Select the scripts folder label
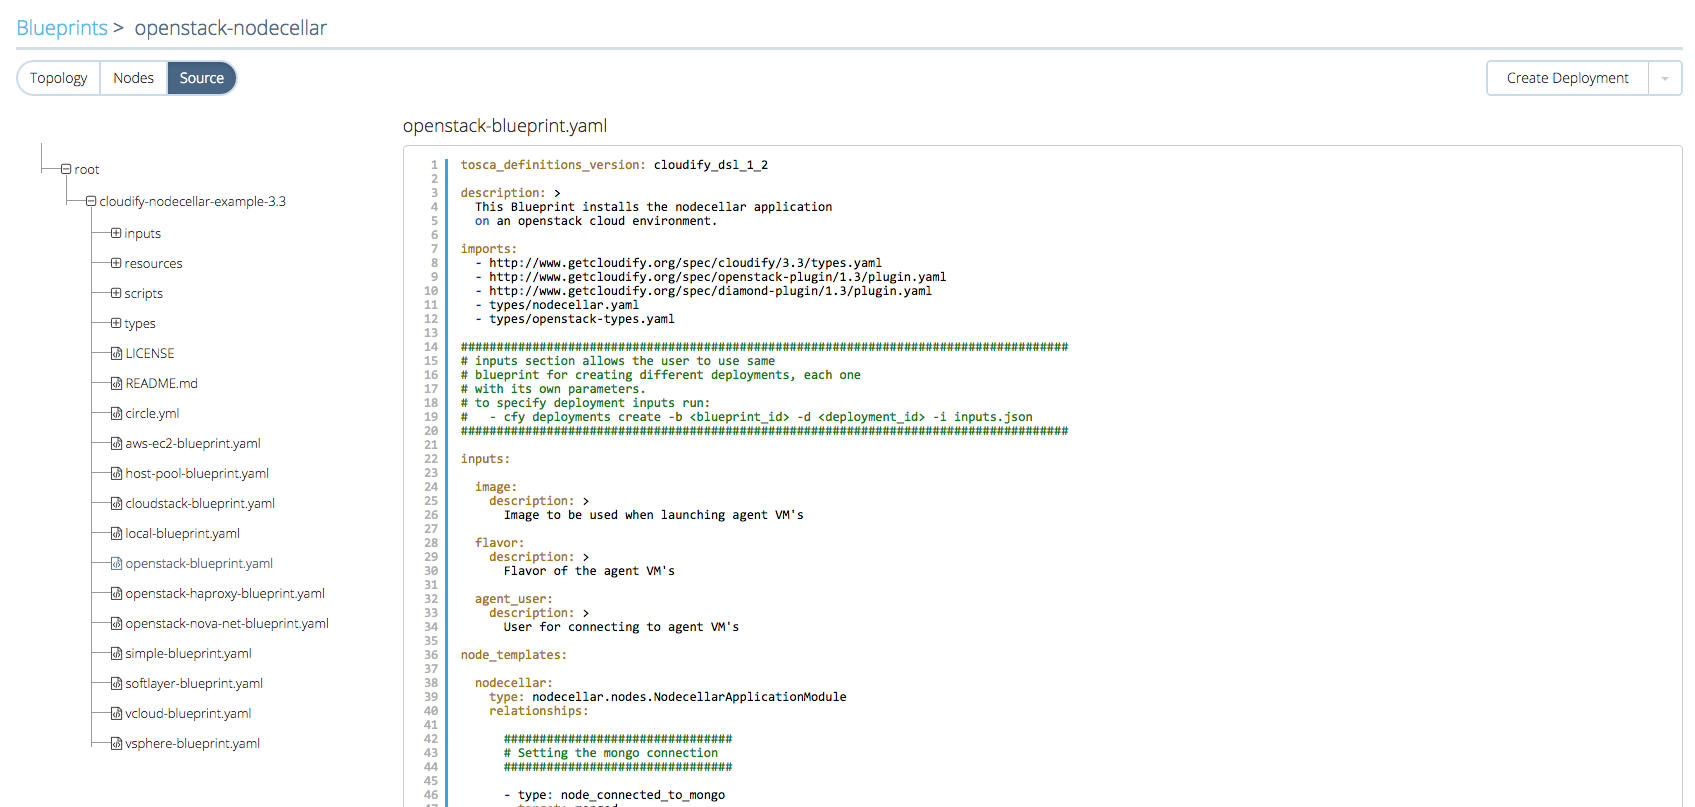This screenshot has width=1695, height=807. [x=144, y=294]
